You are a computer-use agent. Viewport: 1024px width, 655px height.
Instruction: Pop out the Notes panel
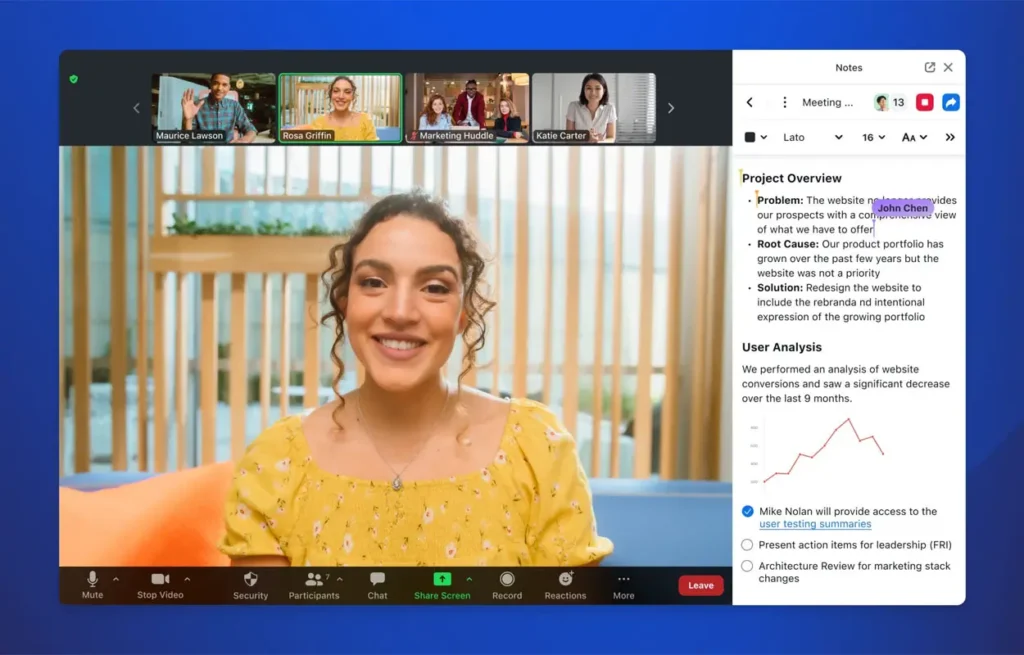click(x=929, y=68)
